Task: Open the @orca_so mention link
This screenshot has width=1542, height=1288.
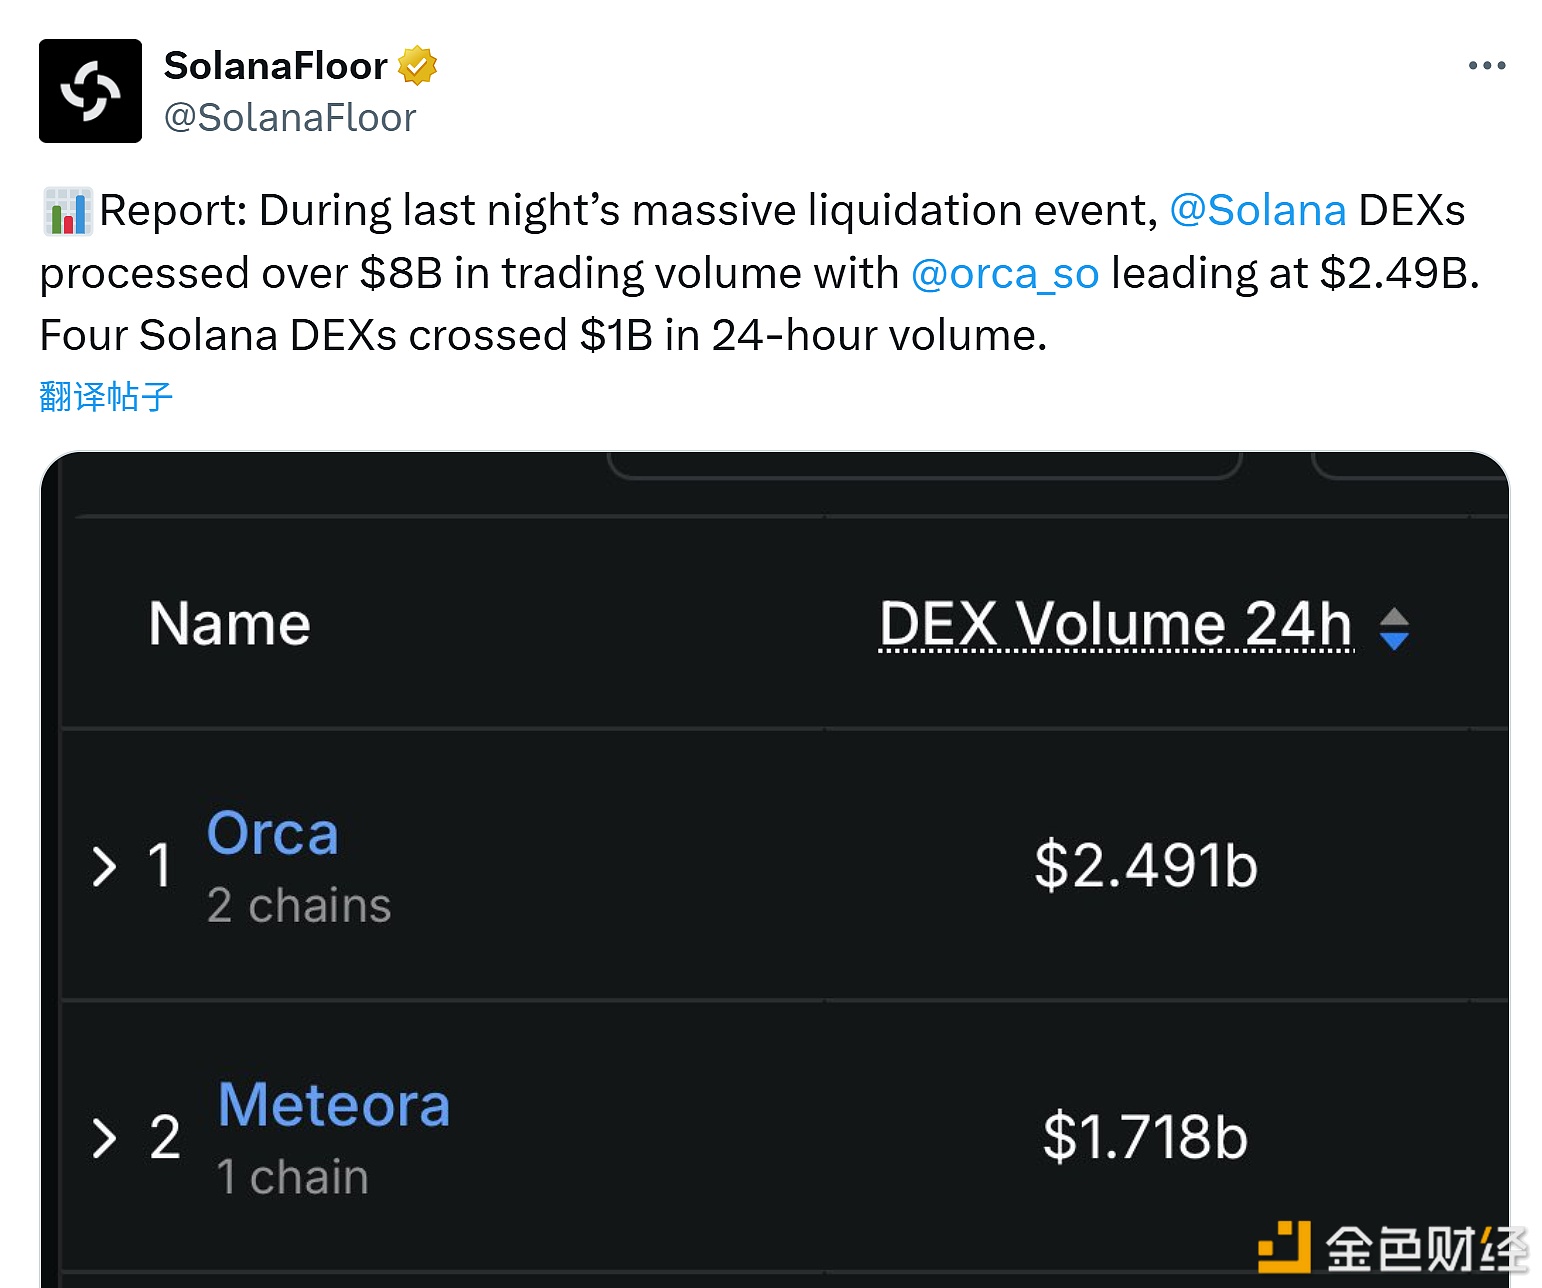Action: pos(1005,273)
